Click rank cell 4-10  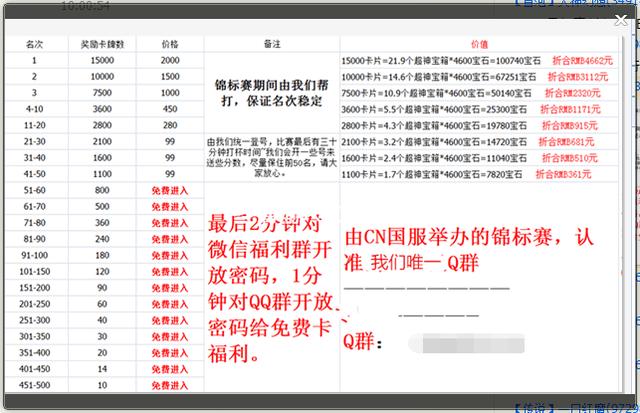point(34,109)
